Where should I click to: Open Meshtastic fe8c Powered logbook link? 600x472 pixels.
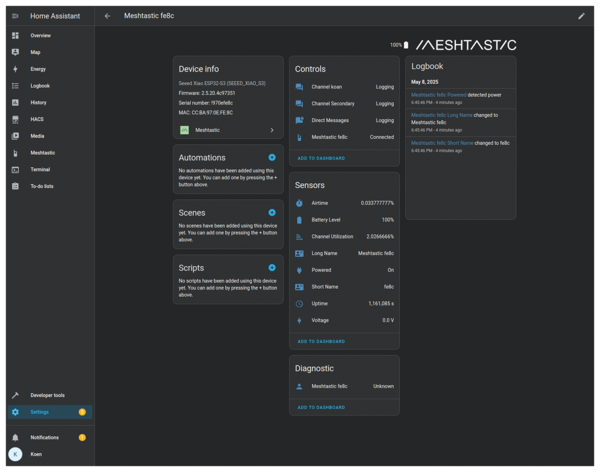[x=437, y=94]
